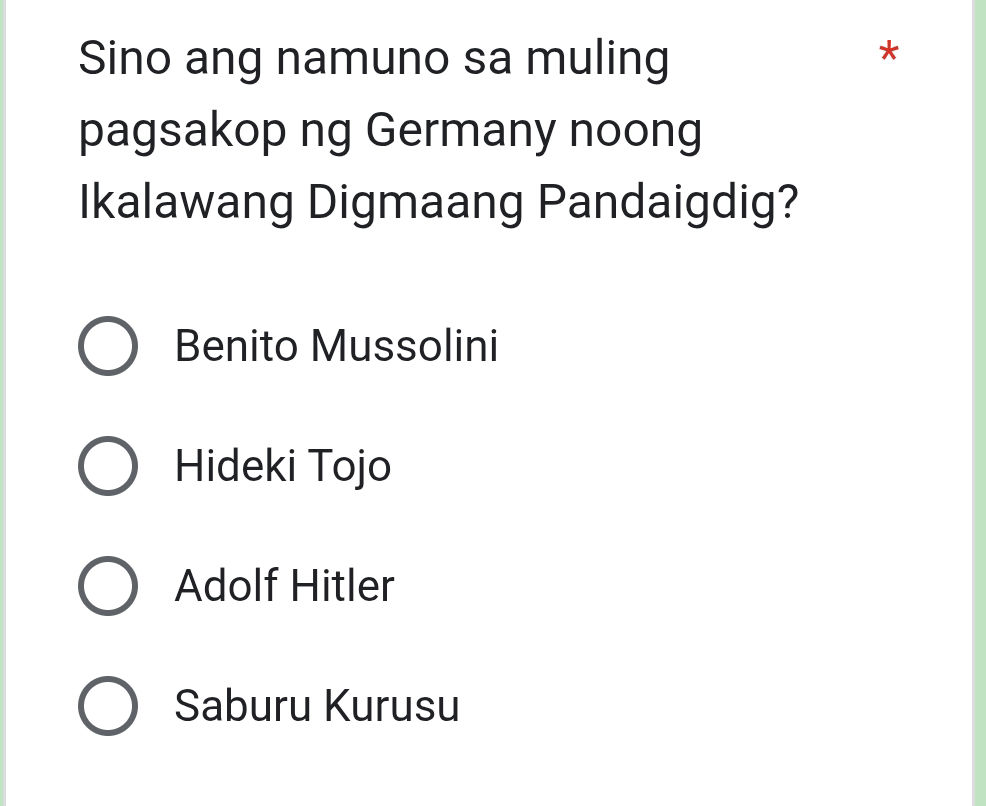The image size is (986, 806).
Task: Click the Benito Mussolini option label
Action: click(336, 346)
